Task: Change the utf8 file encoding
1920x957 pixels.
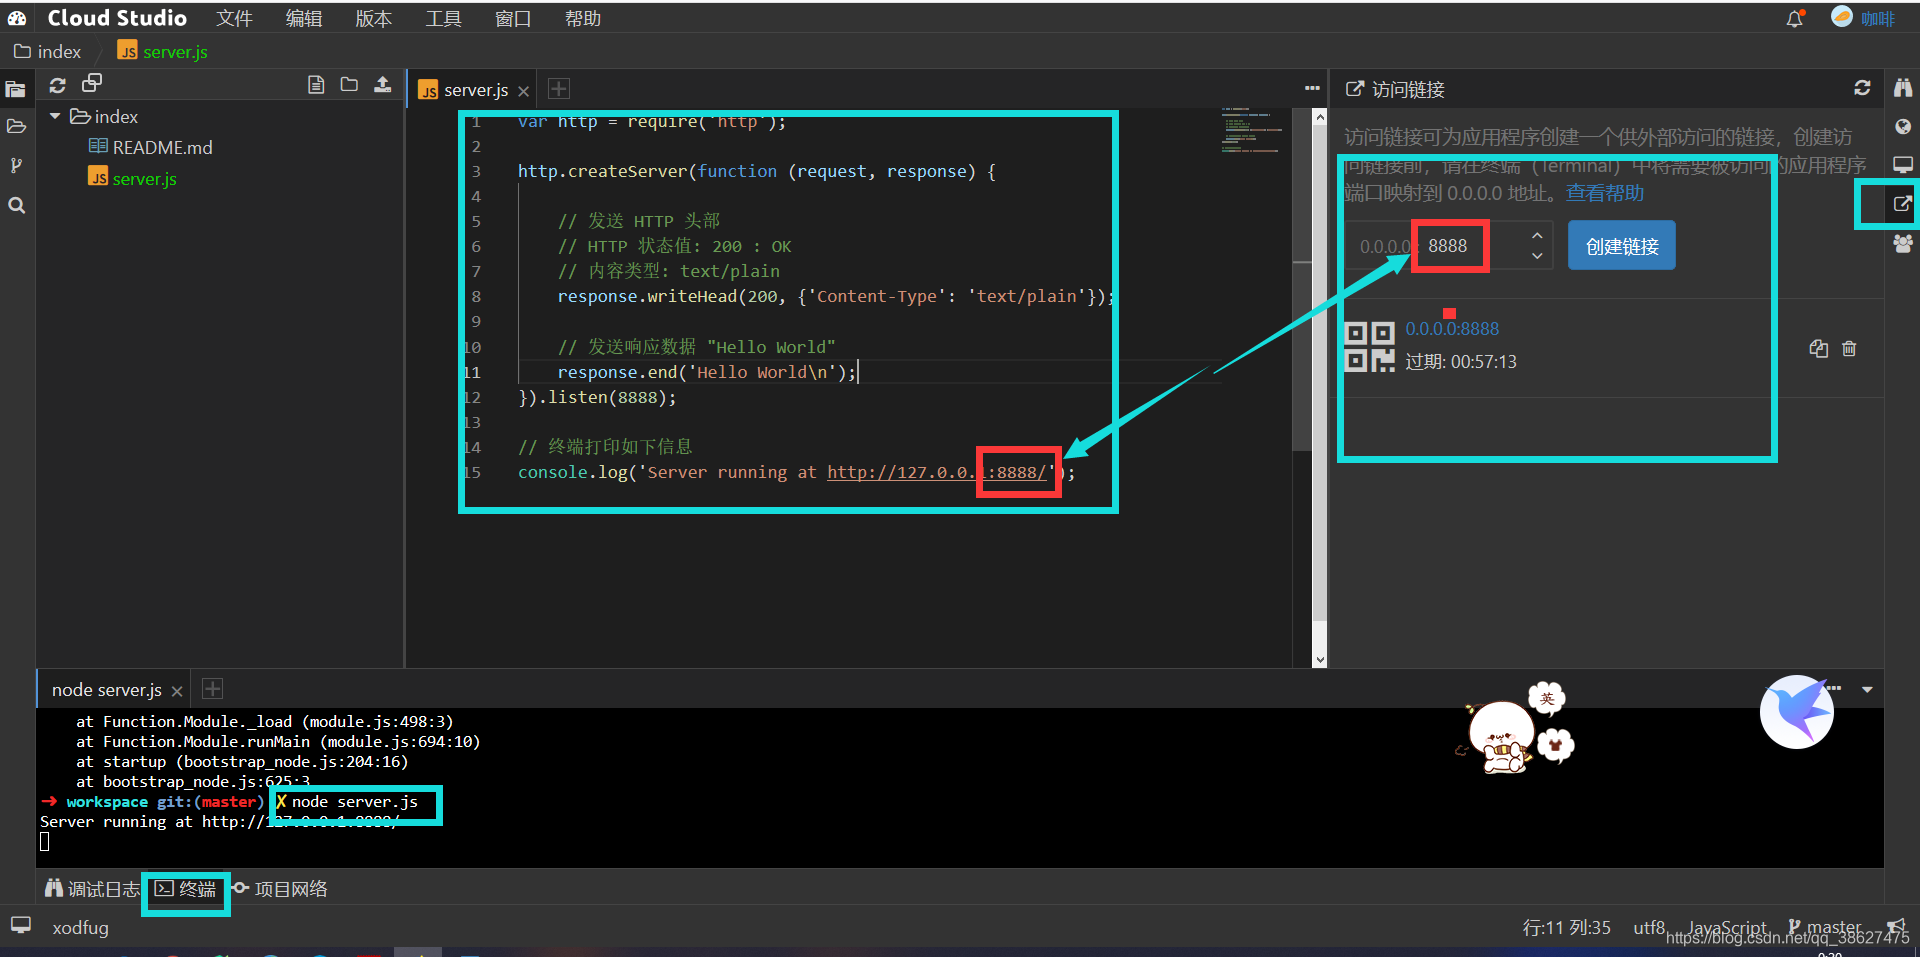Action: pyautogui.click(x=1649, y=928)
